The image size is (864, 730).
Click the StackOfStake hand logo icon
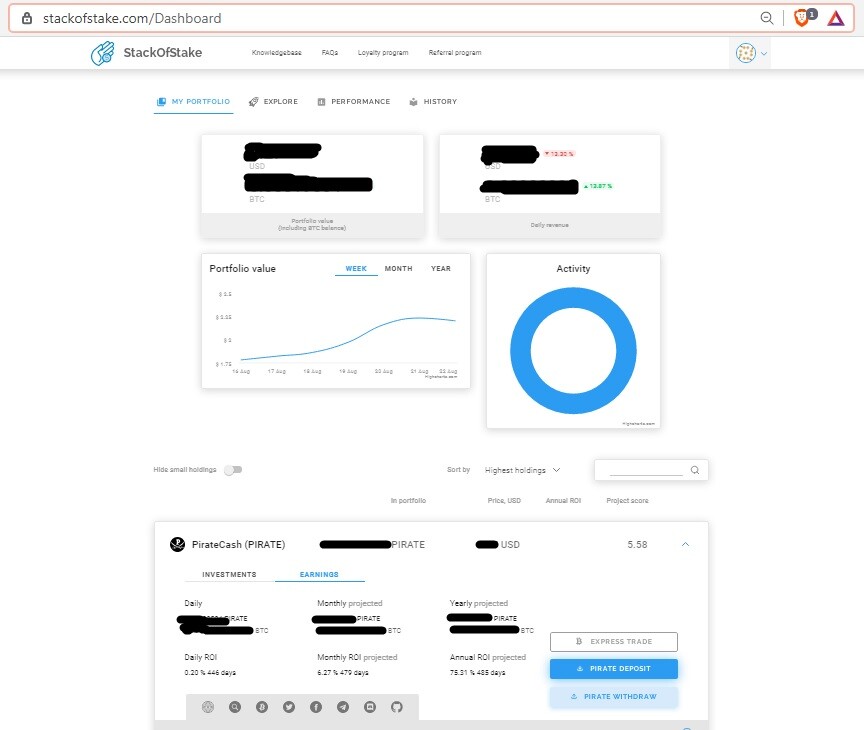click(x=103, y=53)
